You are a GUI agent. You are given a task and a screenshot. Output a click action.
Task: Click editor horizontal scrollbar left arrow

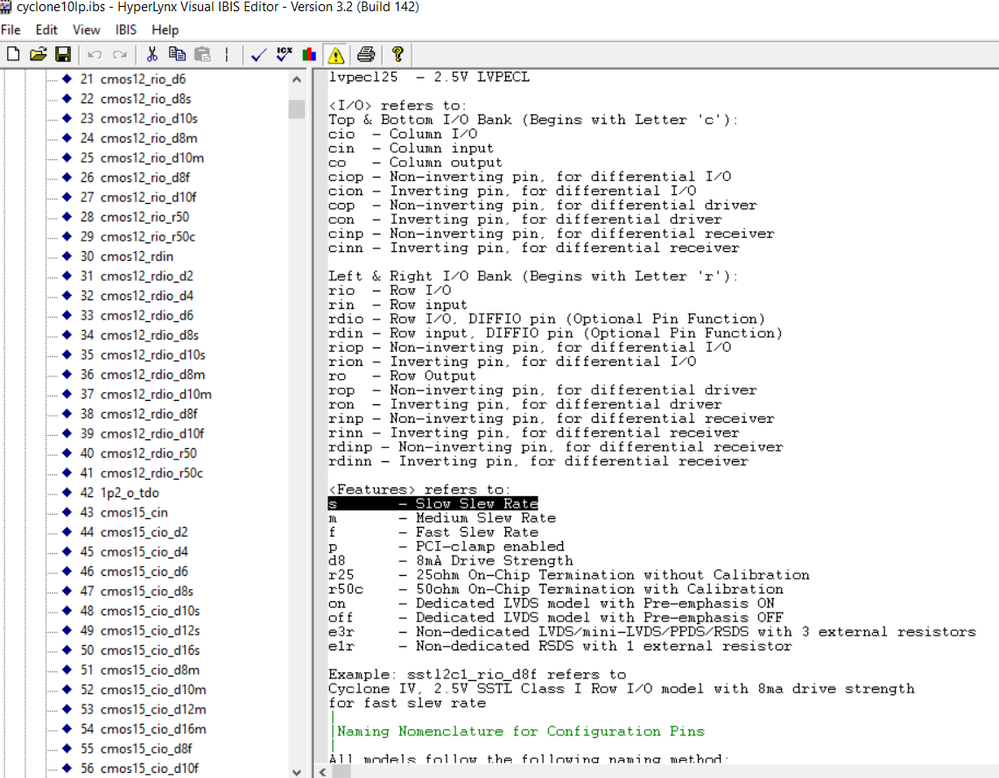coord(322,772)
